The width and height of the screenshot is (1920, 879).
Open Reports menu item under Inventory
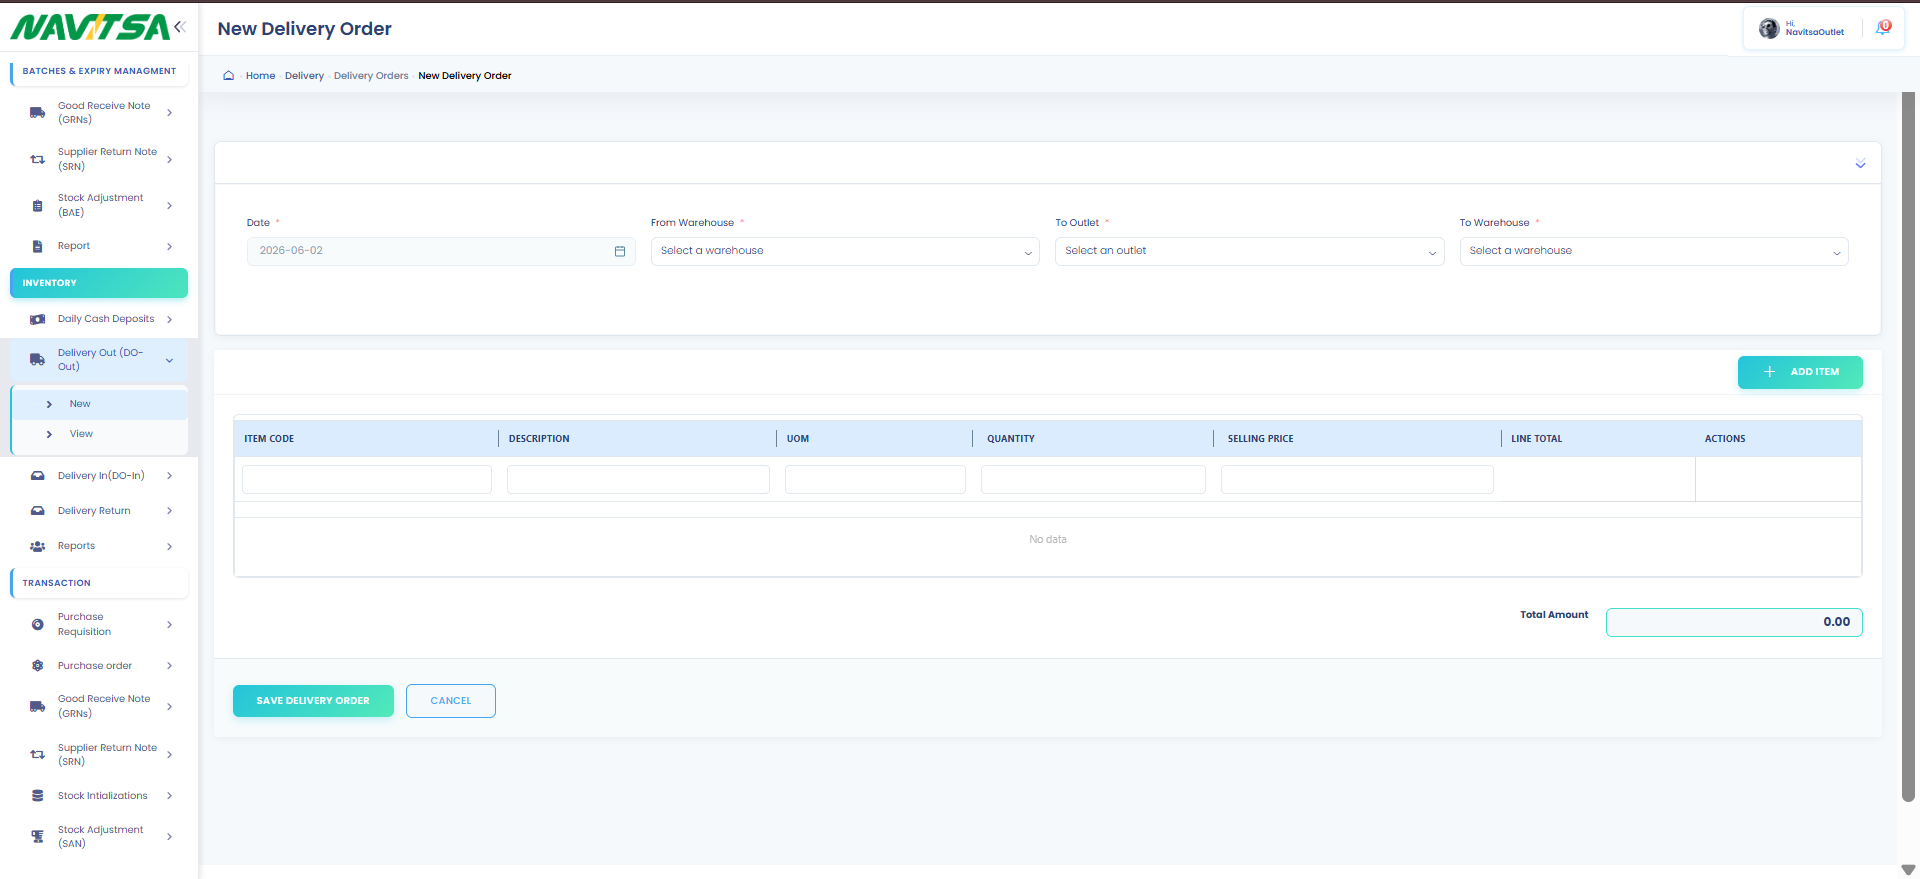coord(99,546)
